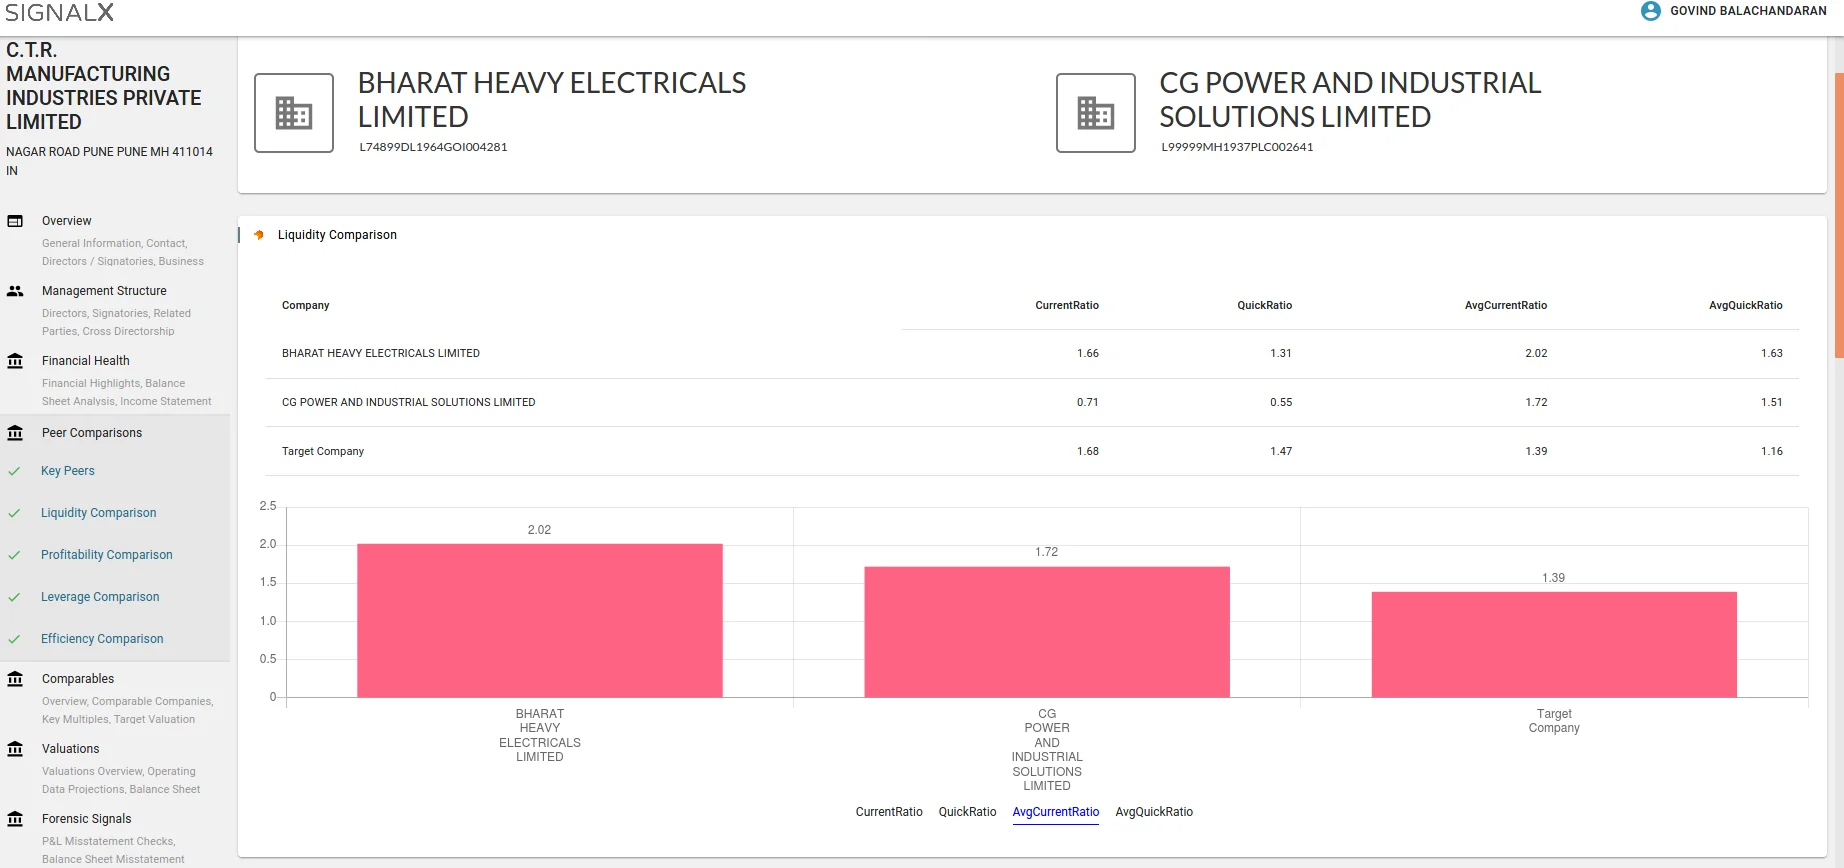
Task: Click the Management Structure people icon
Action: [x=15, y=291]
